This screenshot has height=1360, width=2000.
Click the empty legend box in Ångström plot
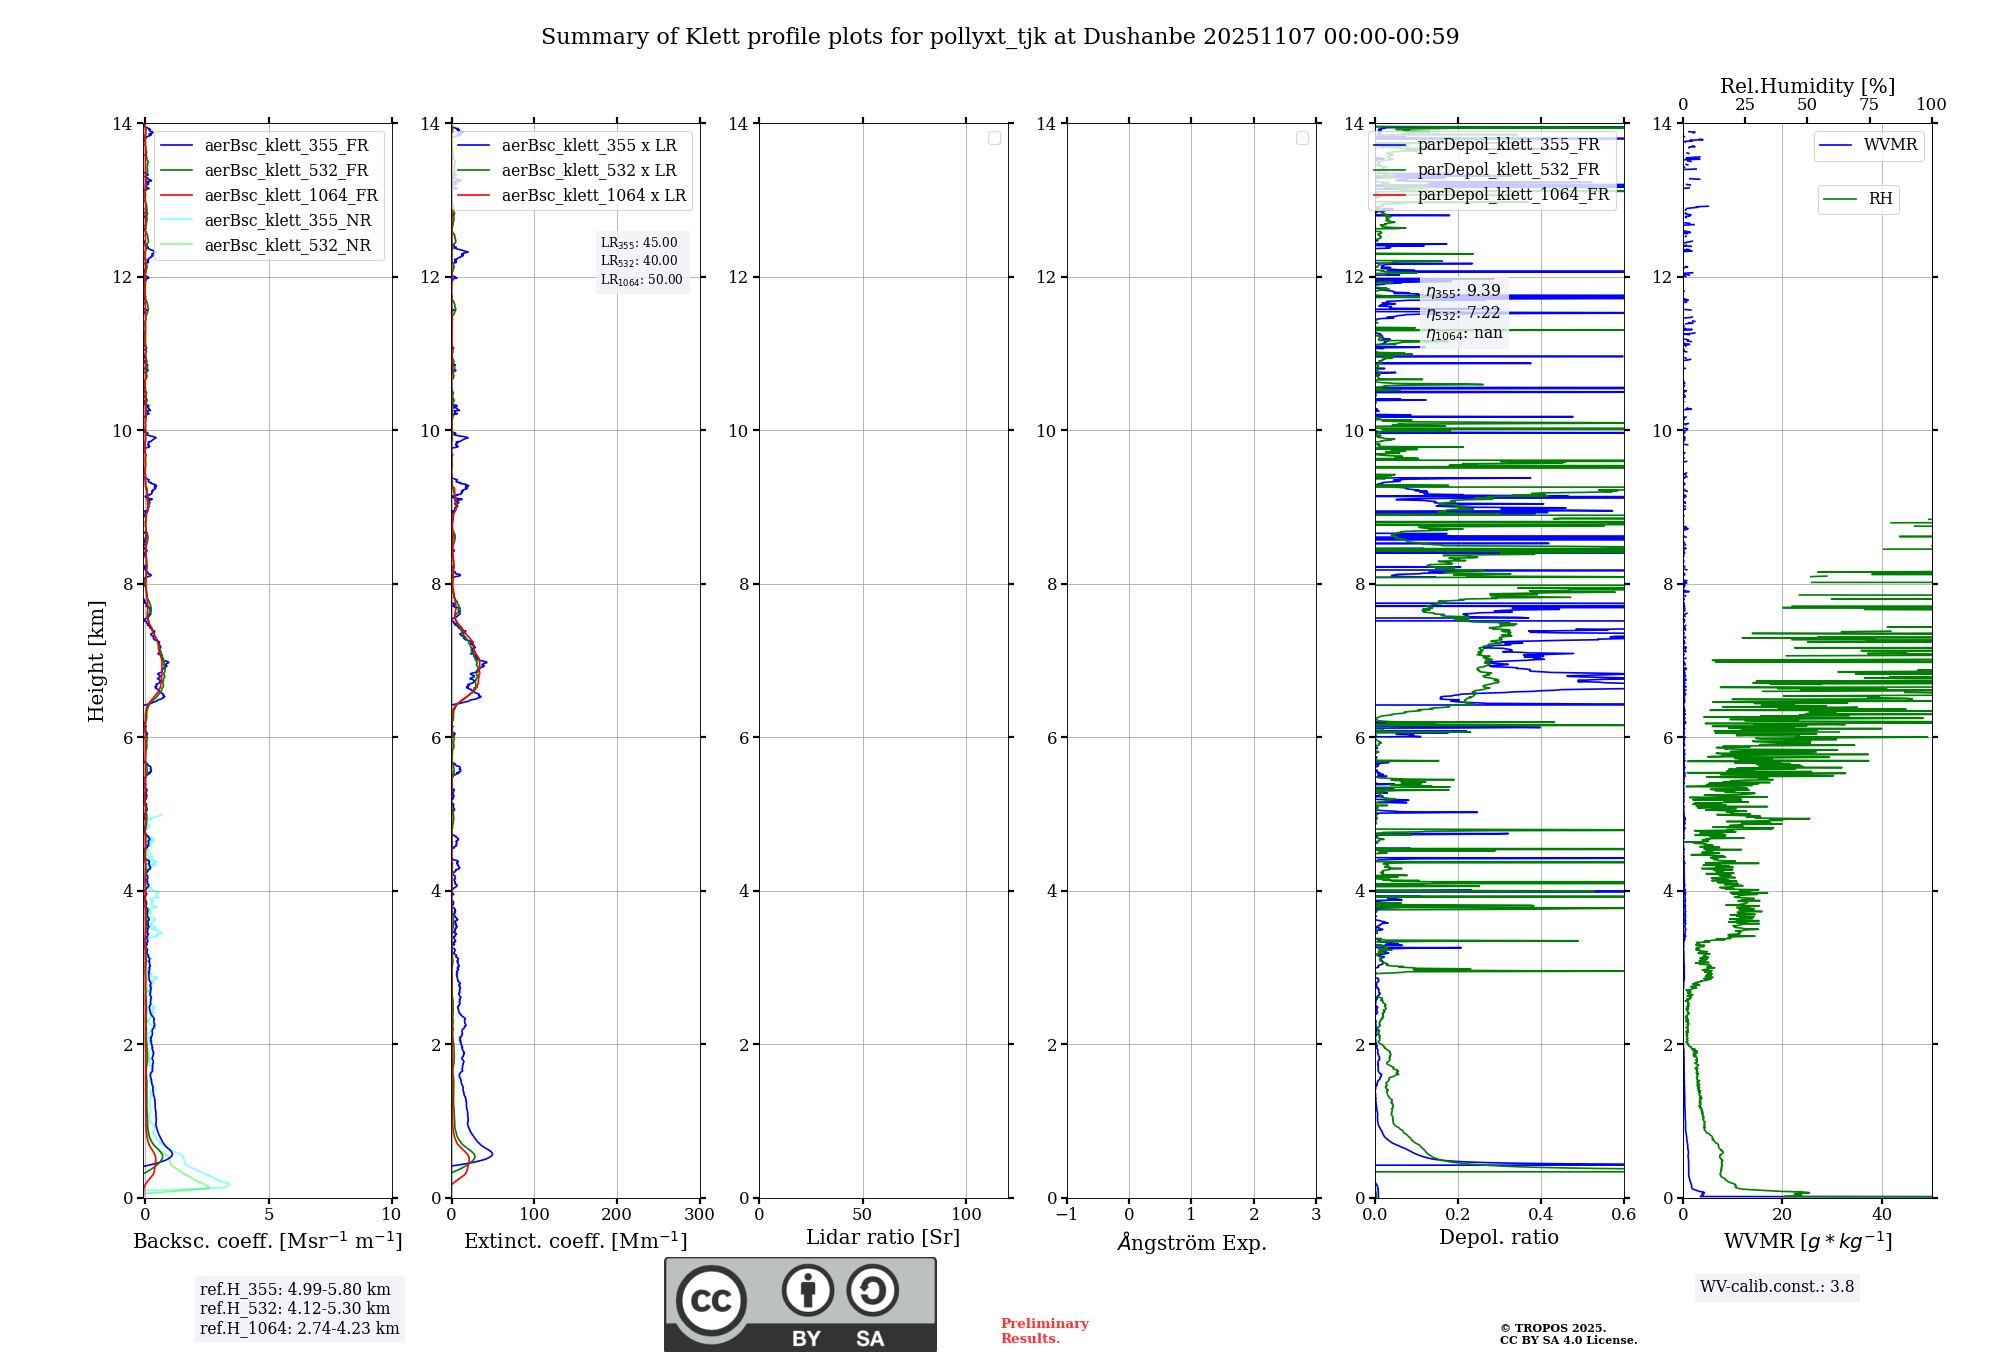[1302, 138]
